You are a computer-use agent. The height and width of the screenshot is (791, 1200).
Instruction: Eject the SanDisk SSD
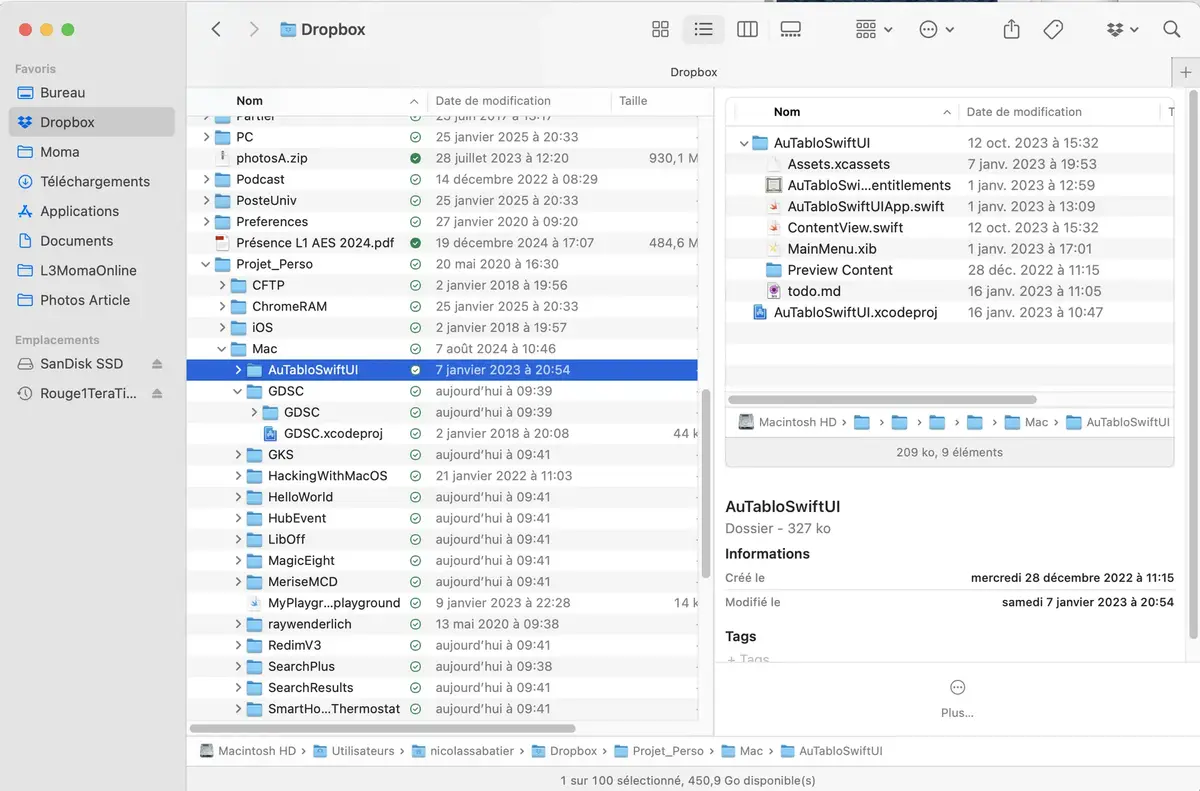(x=156, y=363)
